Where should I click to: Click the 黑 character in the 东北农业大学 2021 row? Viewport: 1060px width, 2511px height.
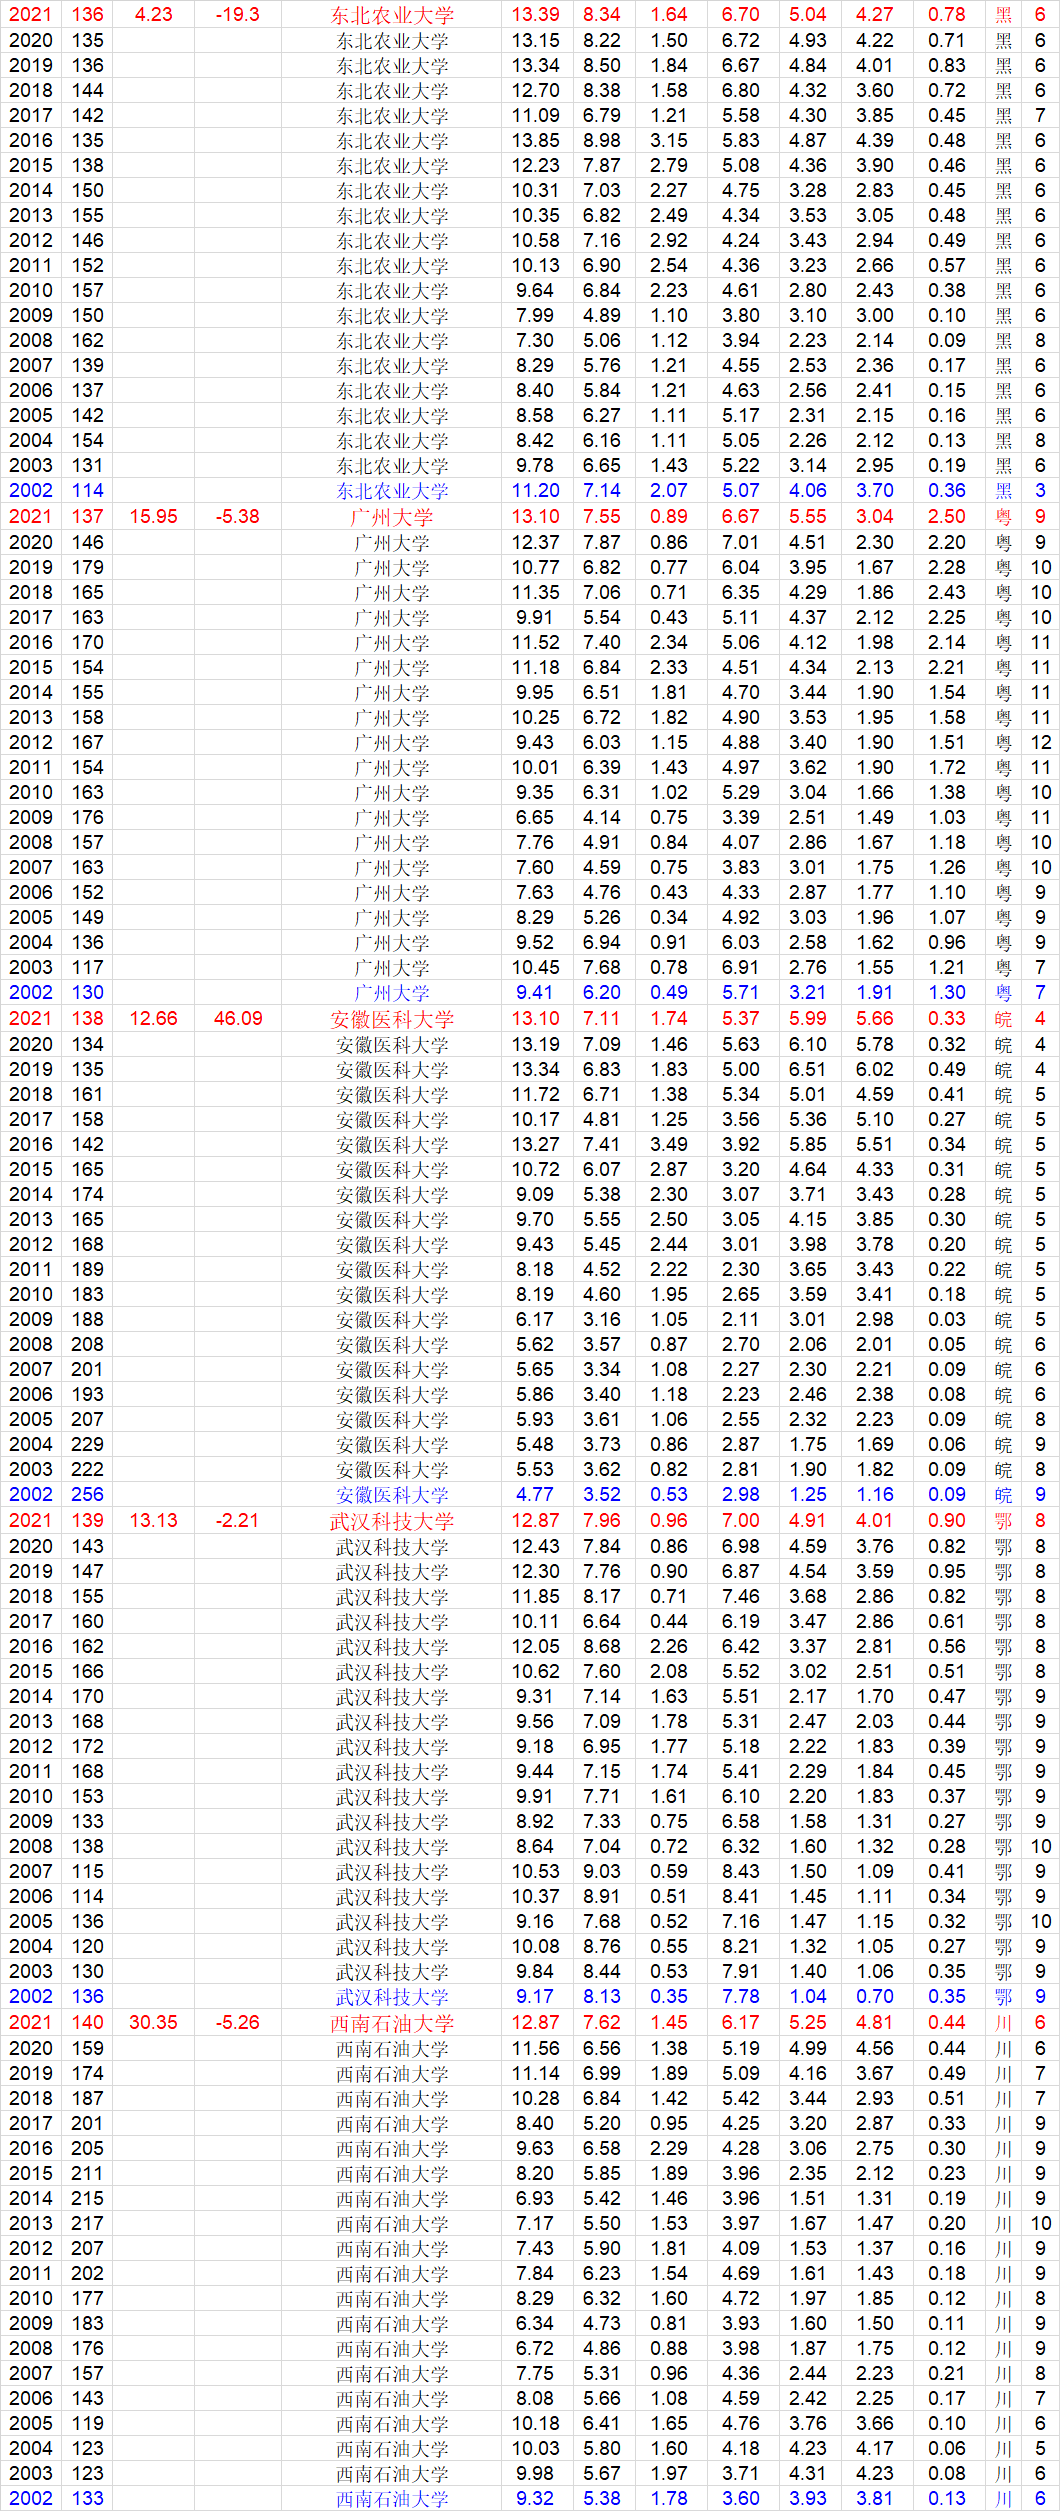pyautogui.click(x=1004, y=15)
